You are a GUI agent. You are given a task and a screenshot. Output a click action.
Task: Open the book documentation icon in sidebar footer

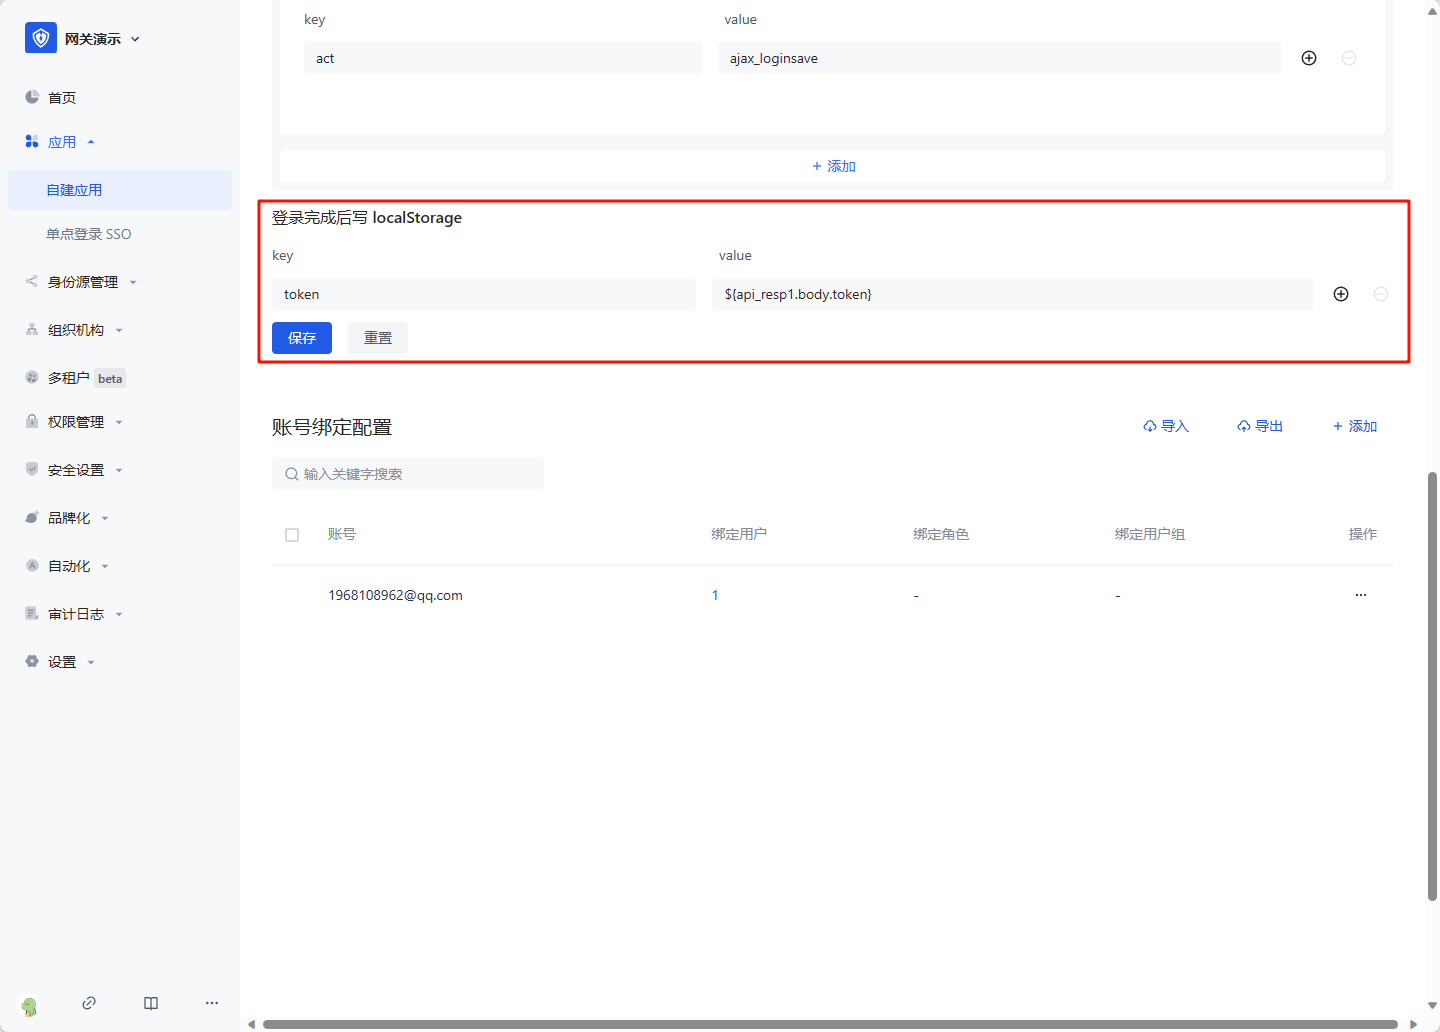(x=151, y=1003)
